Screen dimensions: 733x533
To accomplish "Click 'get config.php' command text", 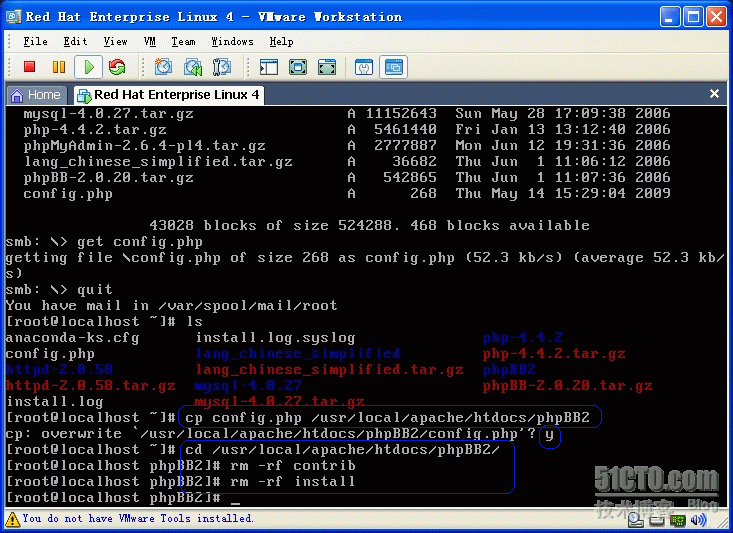I will click(x=140, y=242).
